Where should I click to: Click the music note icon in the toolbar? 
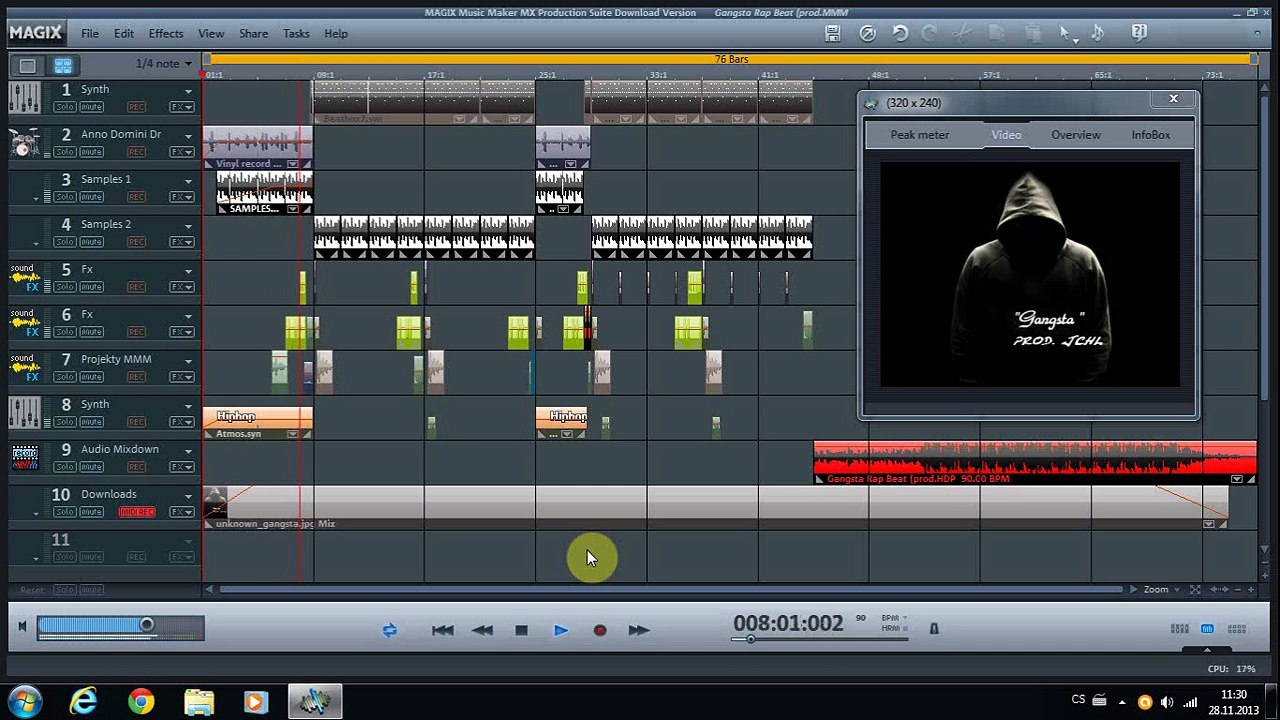click(1098, 33)
